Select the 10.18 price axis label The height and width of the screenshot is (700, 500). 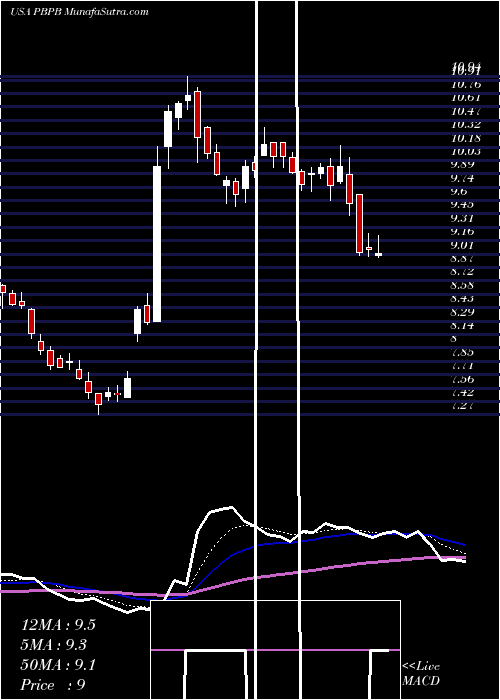466,138
